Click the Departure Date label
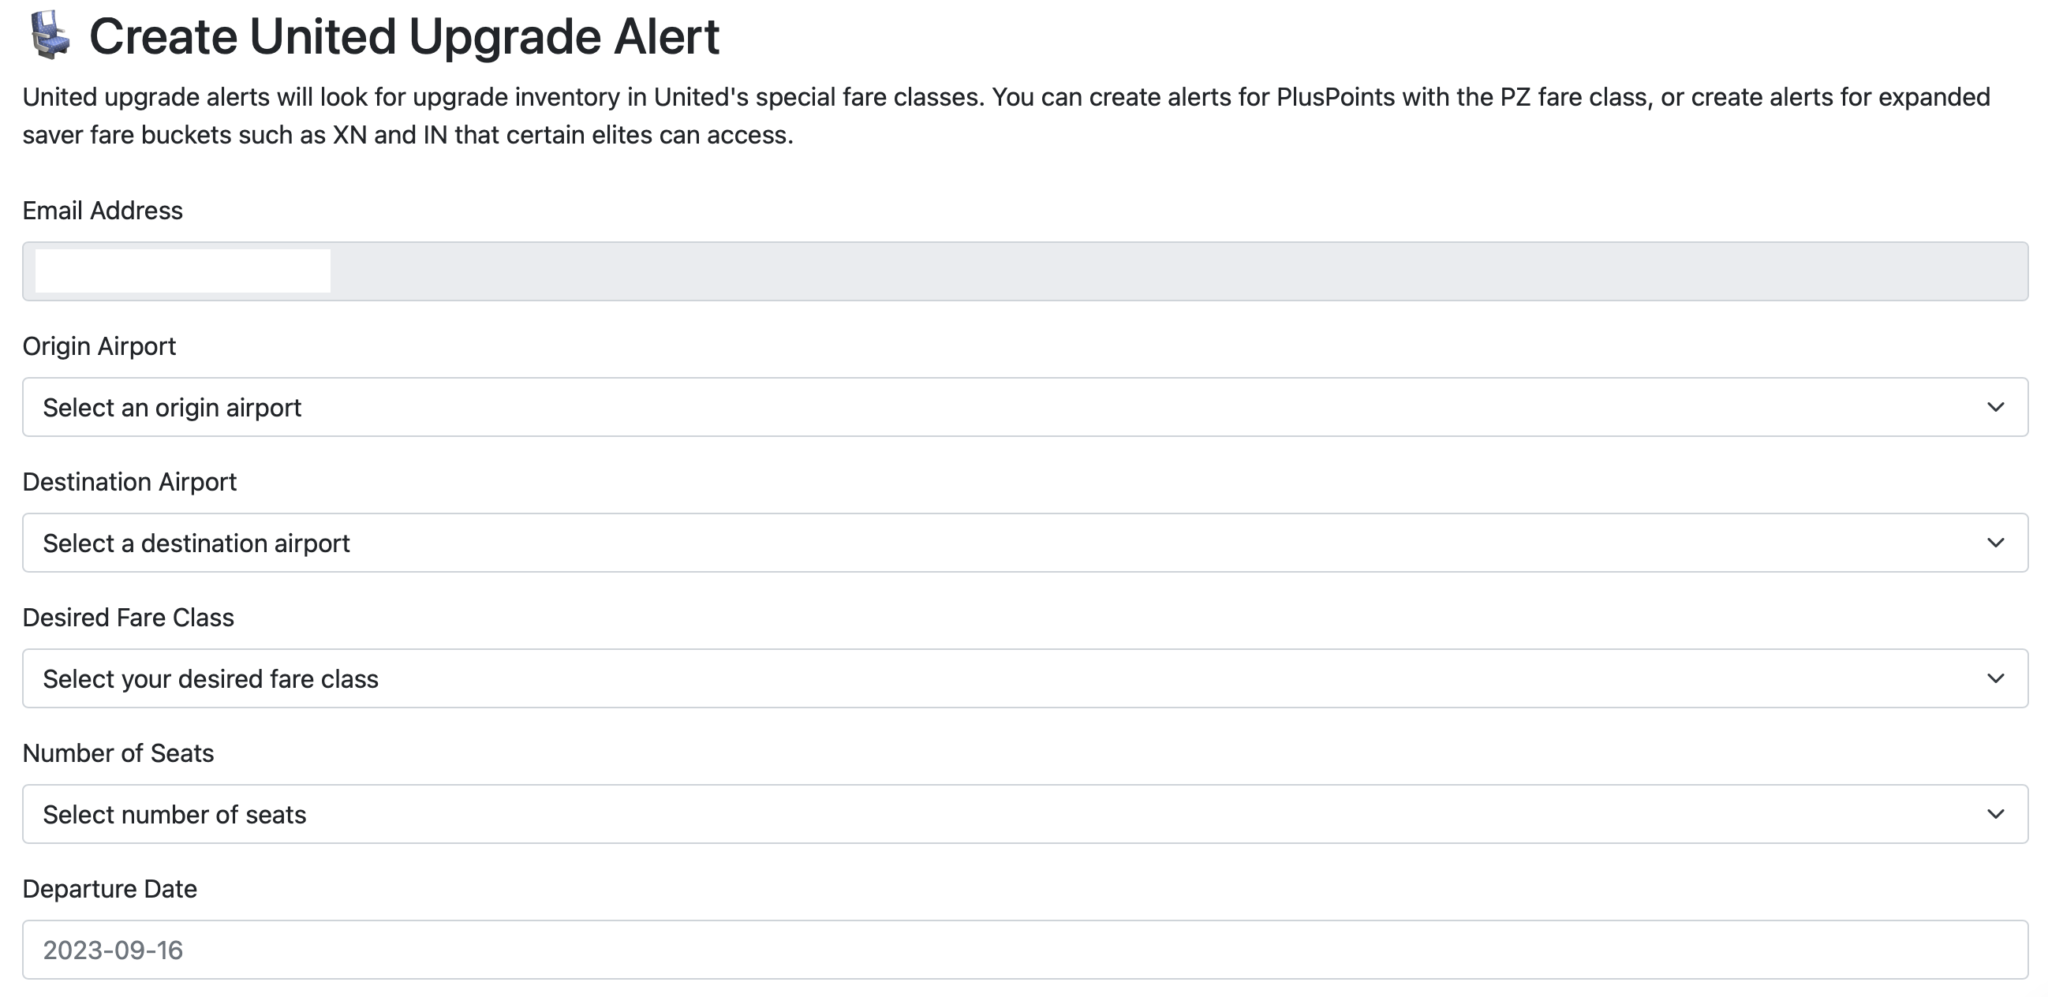The image size is (2048, 997). (x=110, y=888)
